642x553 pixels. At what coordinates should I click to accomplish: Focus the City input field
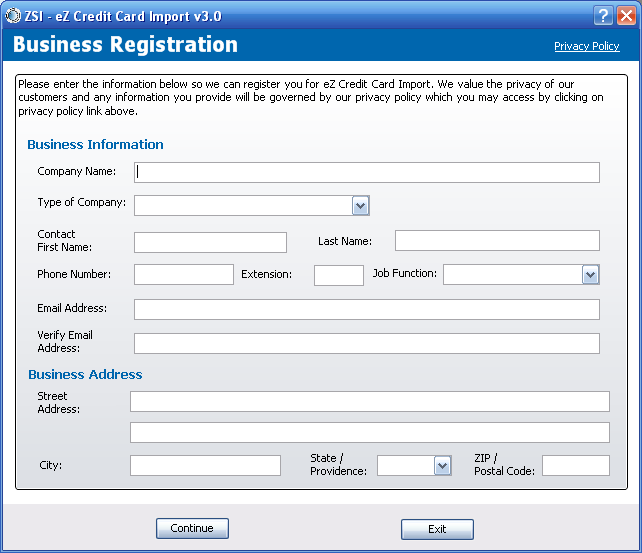(205, 465)
